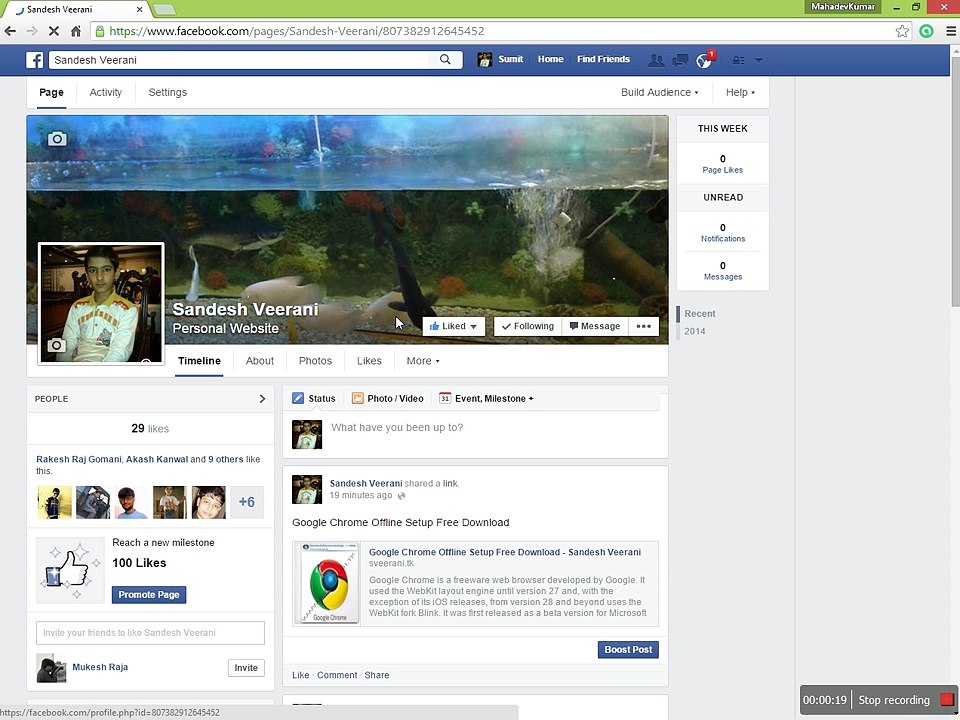
Task: Expand the PEOPLE section chevron
Action: coord(262,399)
